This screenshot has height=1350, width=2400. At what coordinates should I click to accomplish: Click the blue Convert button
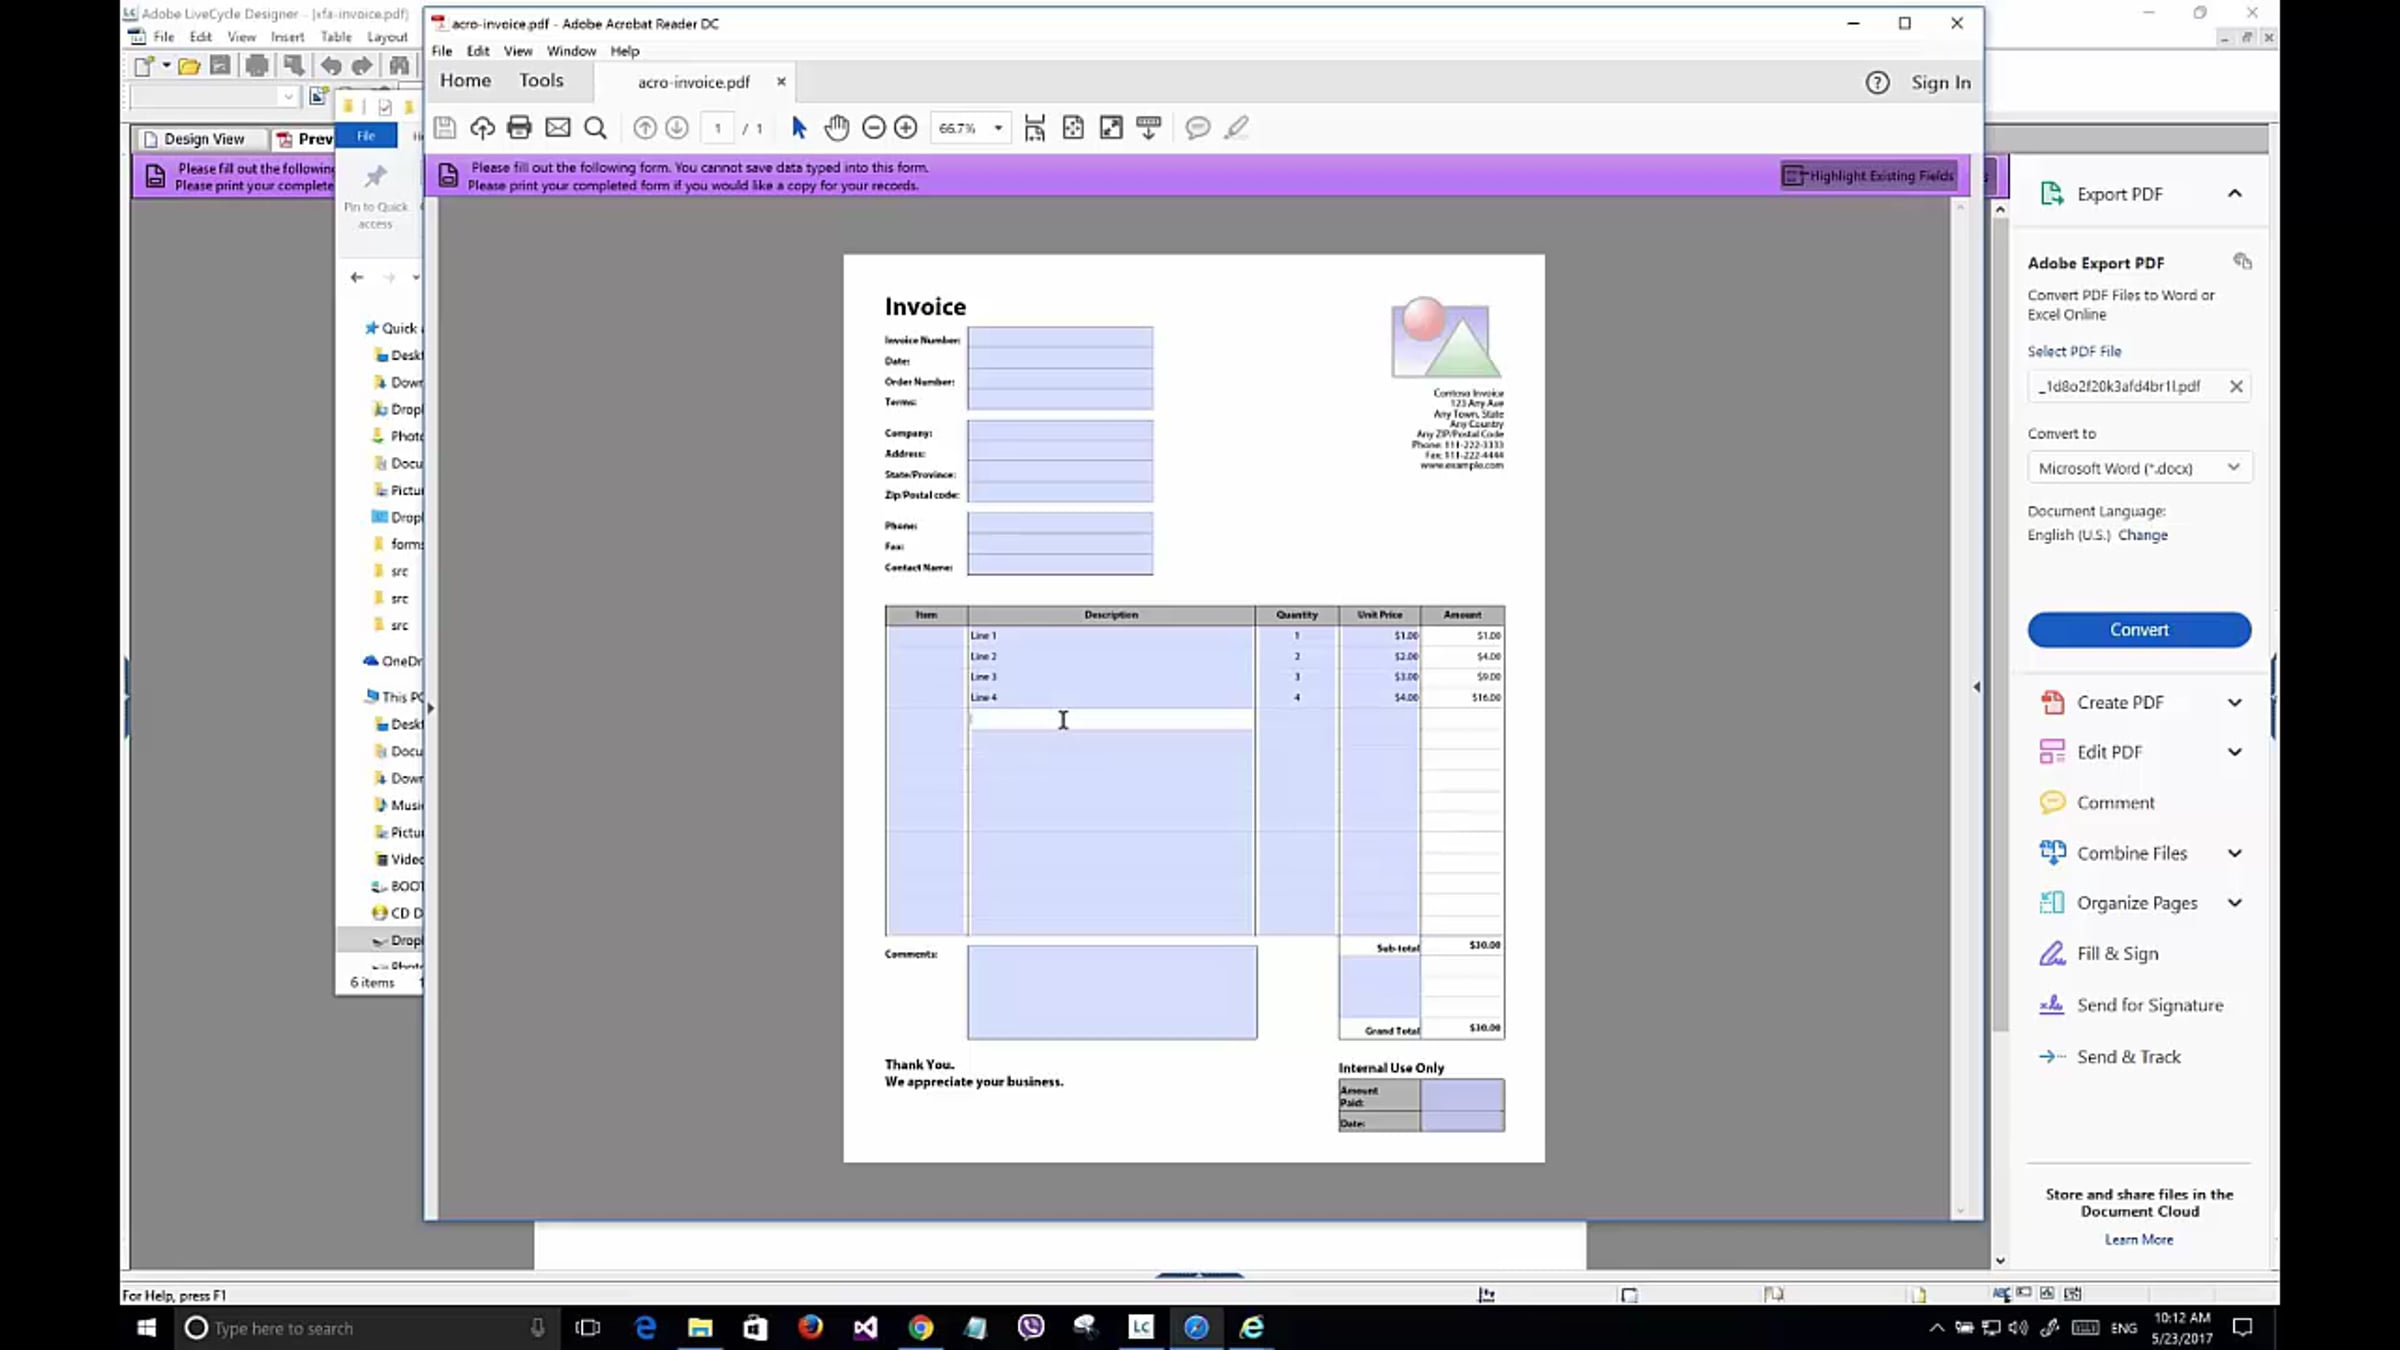2139,630
